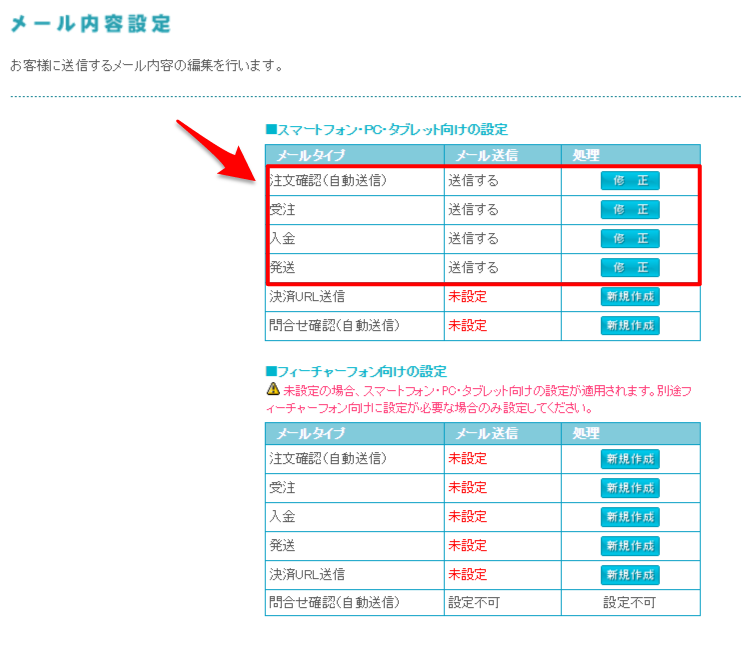Viewport: 742px width, 646px height.
Task: Click 未設定 status for 決済URL送信 feature phone row
Action: (x=468, y=575)
